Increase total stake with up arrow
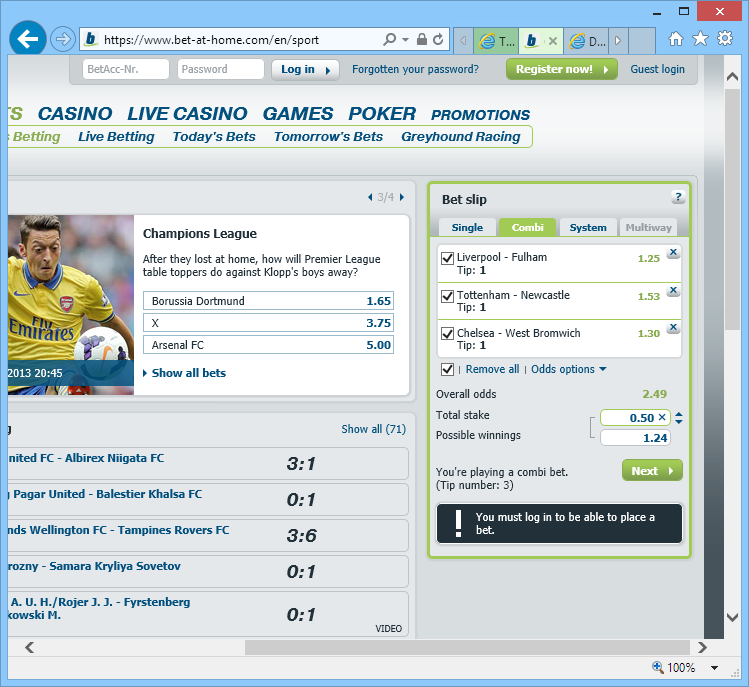The height and width of the screenshot is (687, 749). [x=679, y=414]
